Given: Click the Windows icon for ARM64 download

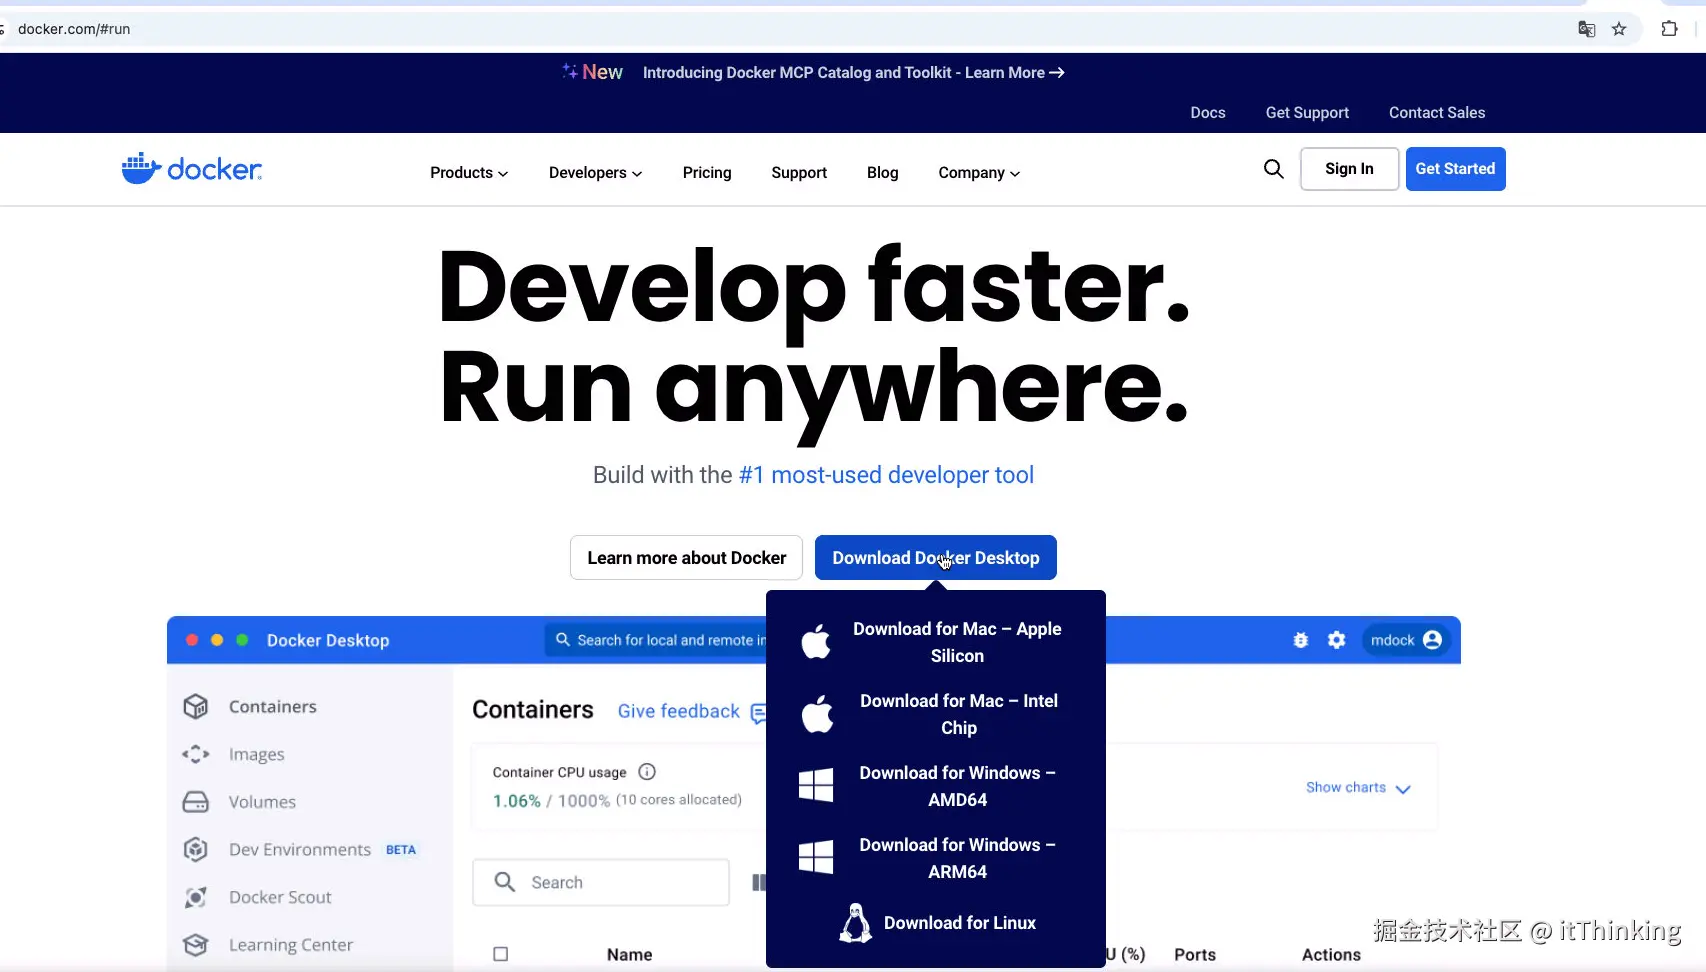Looking at the screenshot, I should [816, 857].
